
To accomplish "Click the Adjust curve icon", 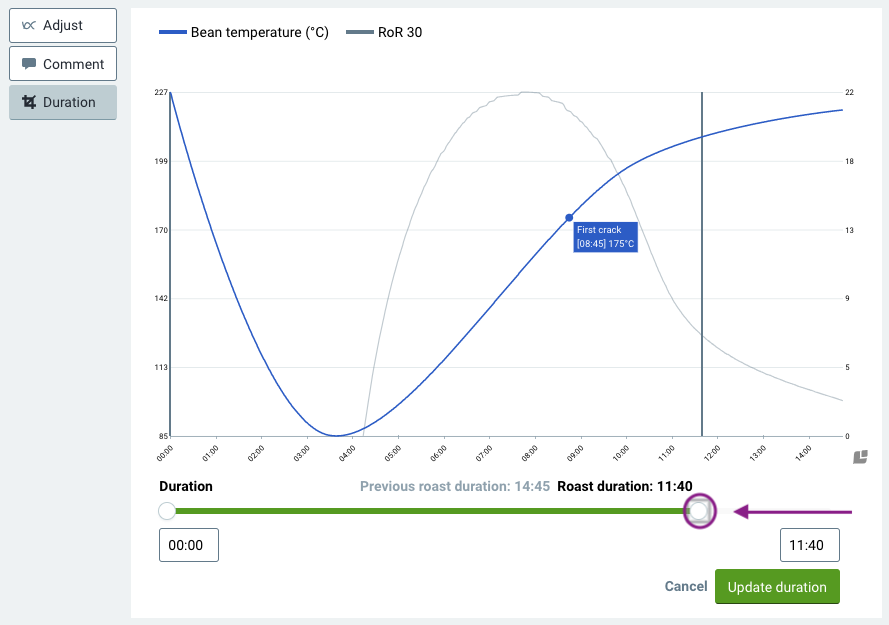I will (29, 25).
